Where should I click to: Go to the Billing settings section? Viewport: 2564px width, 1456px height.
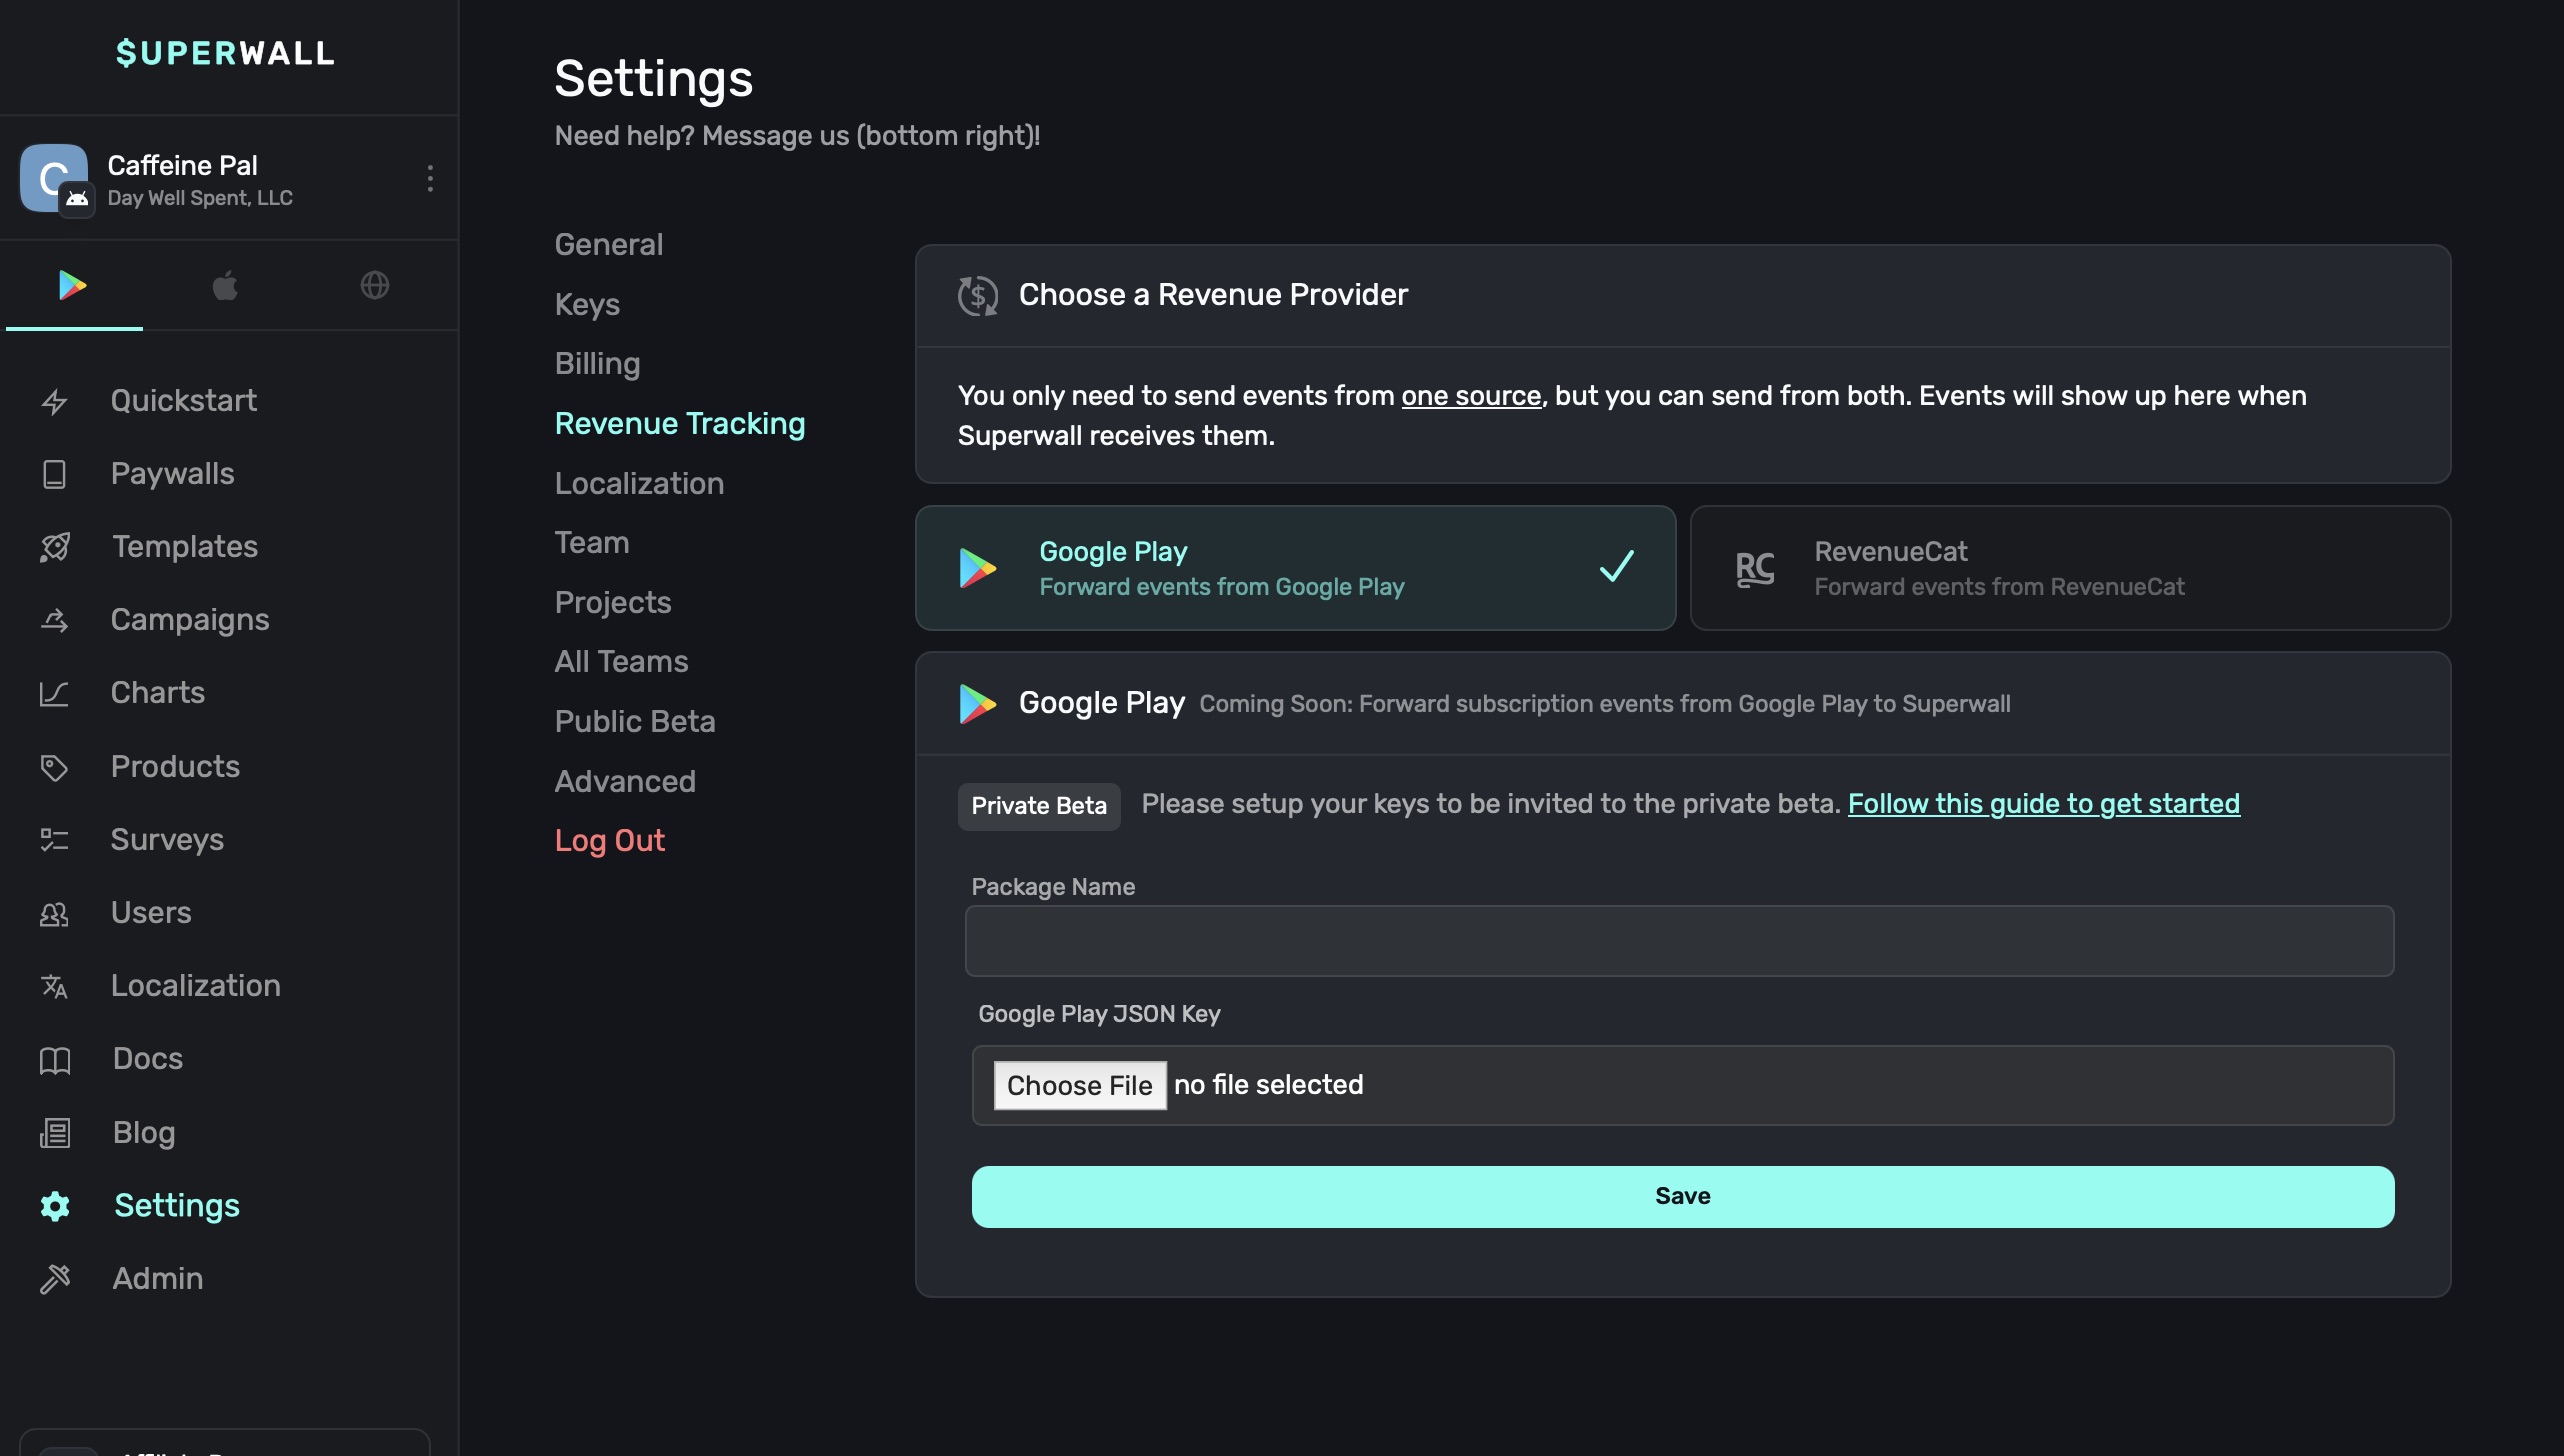597,364
